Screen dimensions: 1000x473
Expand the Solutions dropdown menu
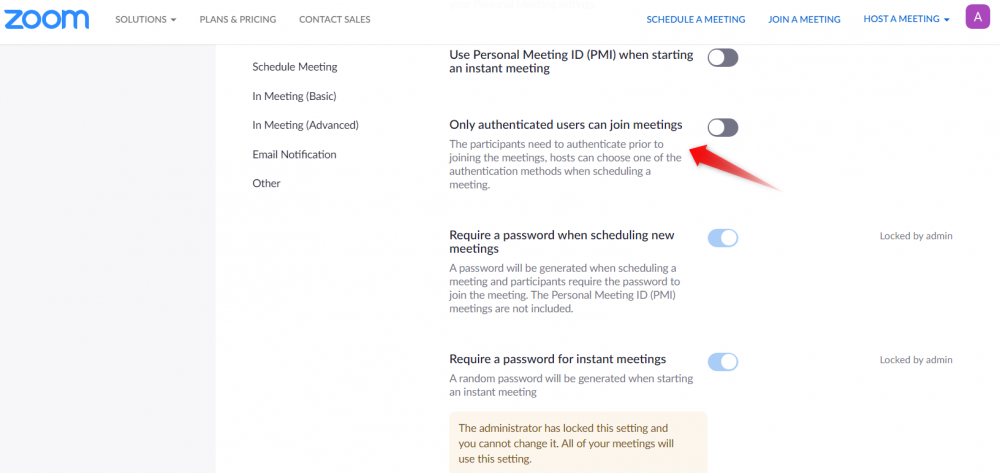coord(145,19)
